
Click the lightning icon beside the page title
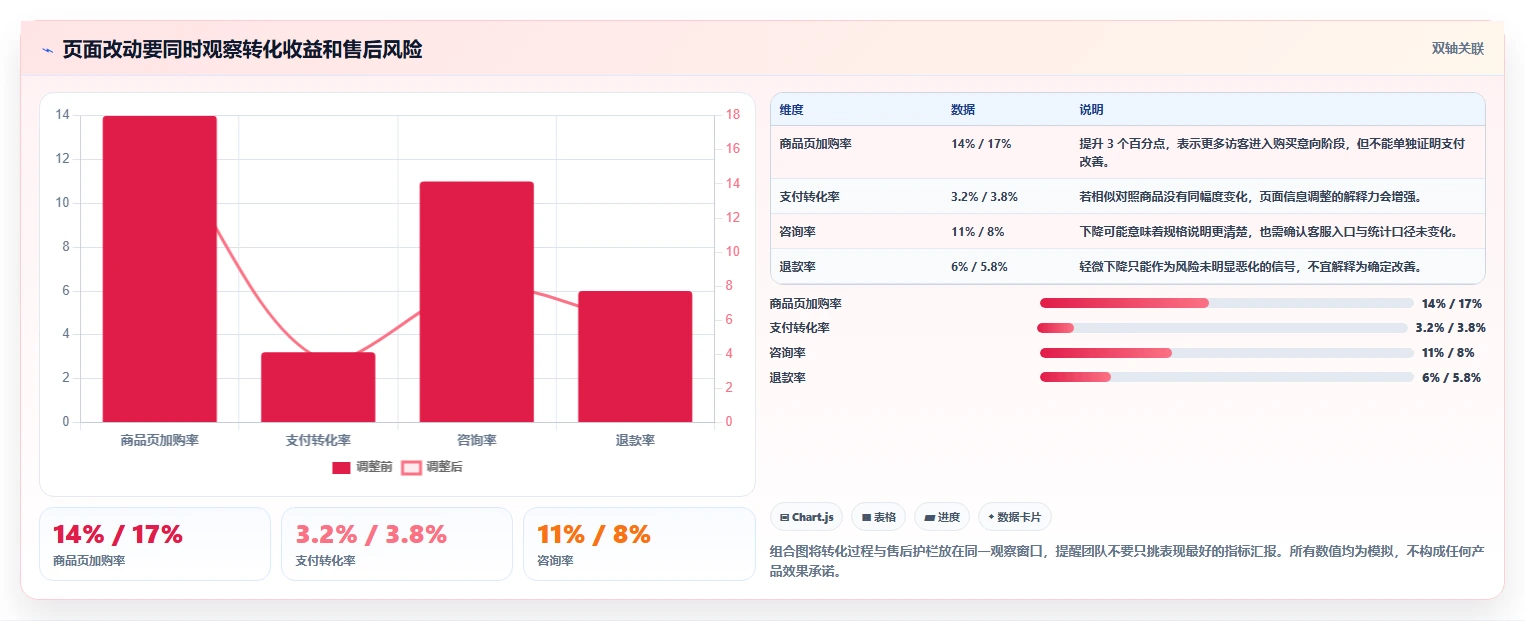[47, 50]
